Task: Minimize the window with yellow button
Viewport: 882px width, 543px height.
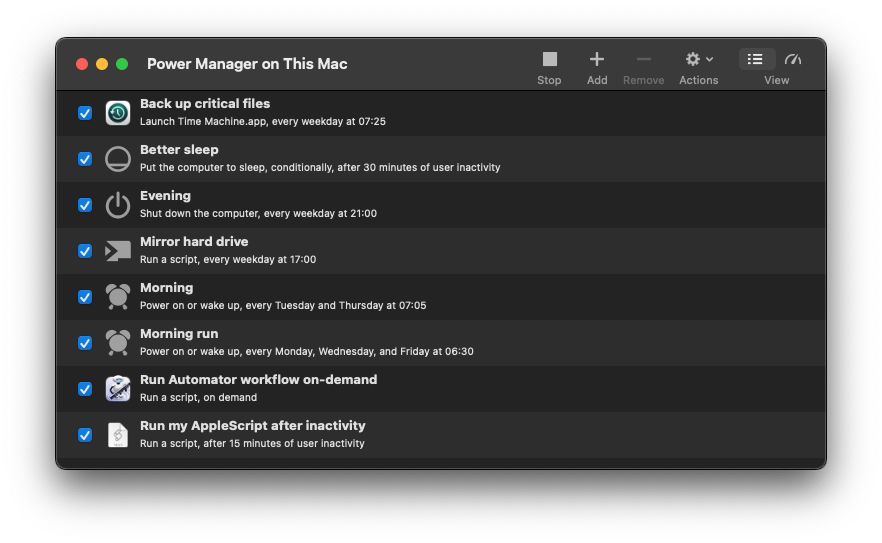Action: point(102,64)
